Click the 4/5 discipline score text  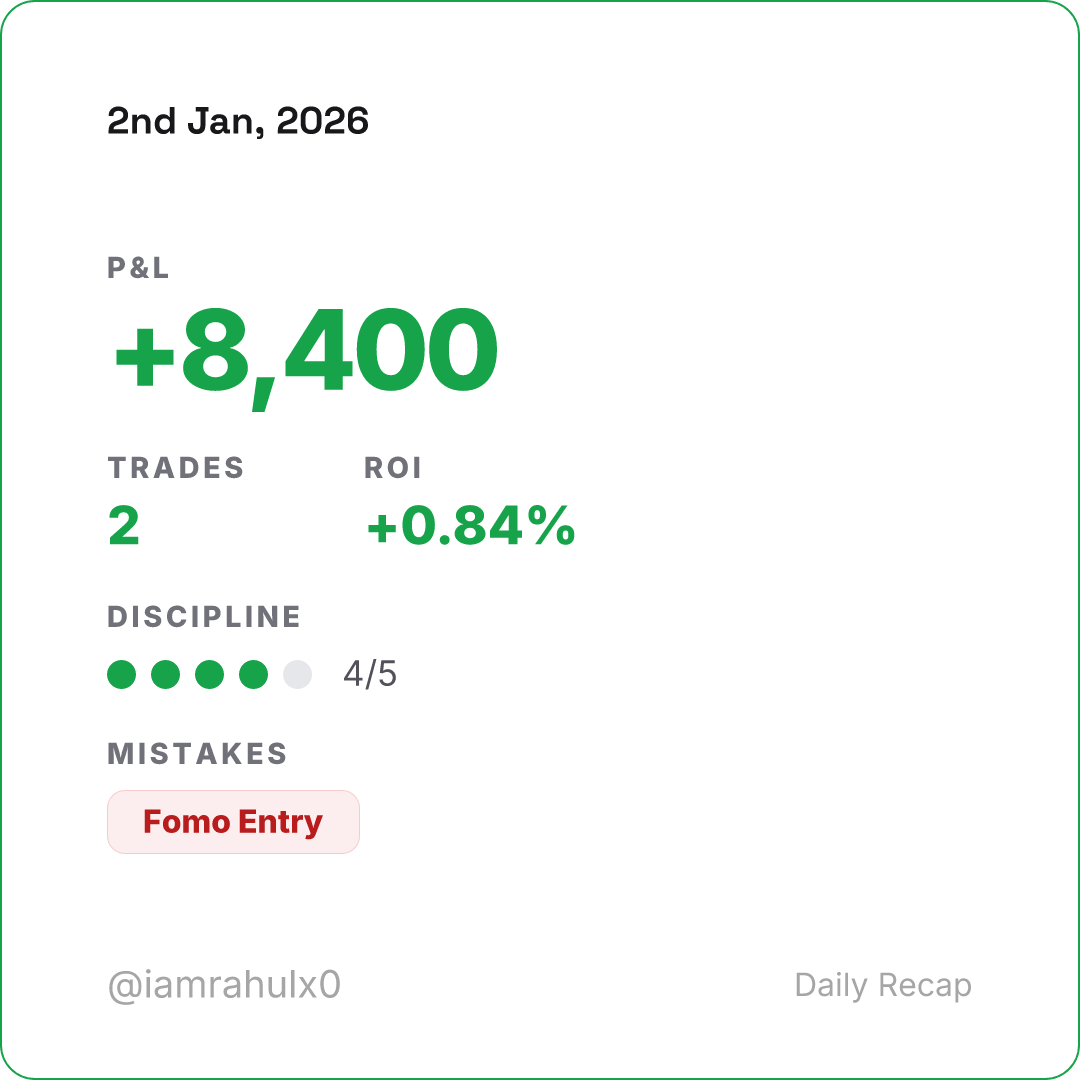[x=370, y=675]
